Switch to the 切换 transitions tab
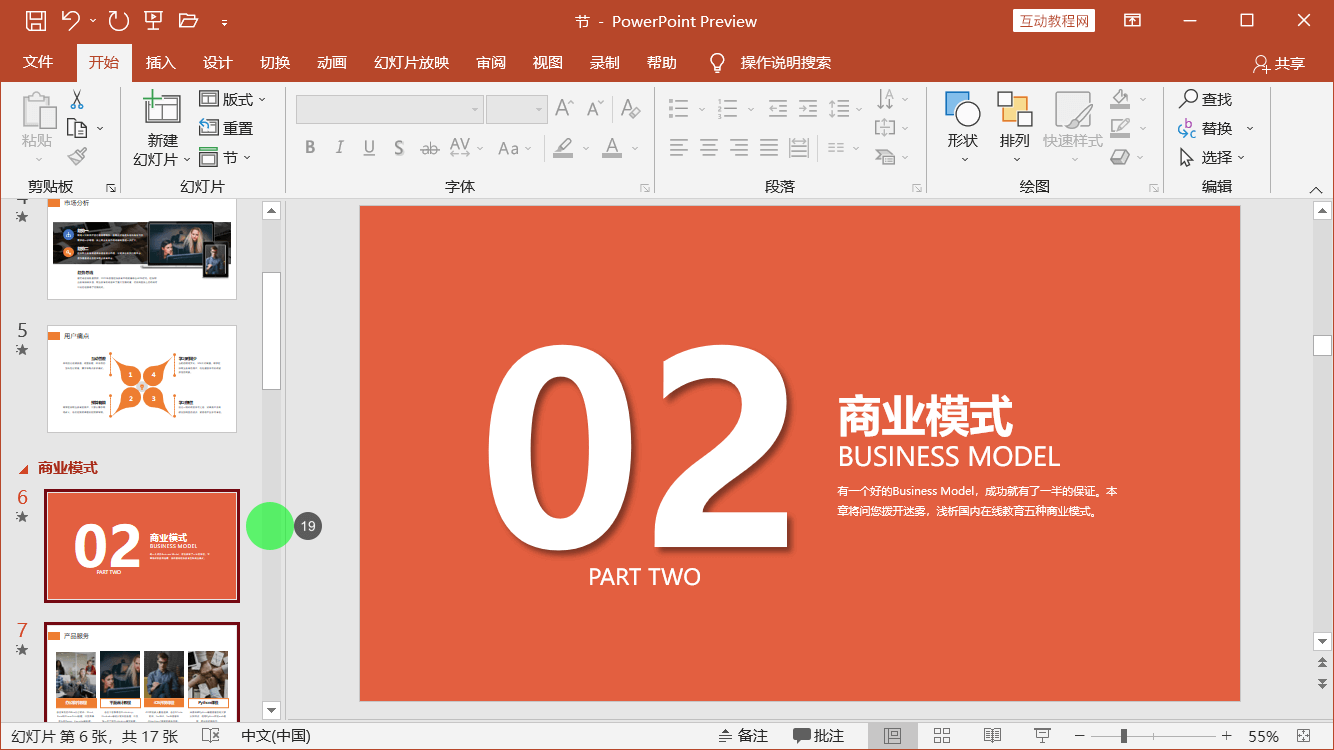 275,62
